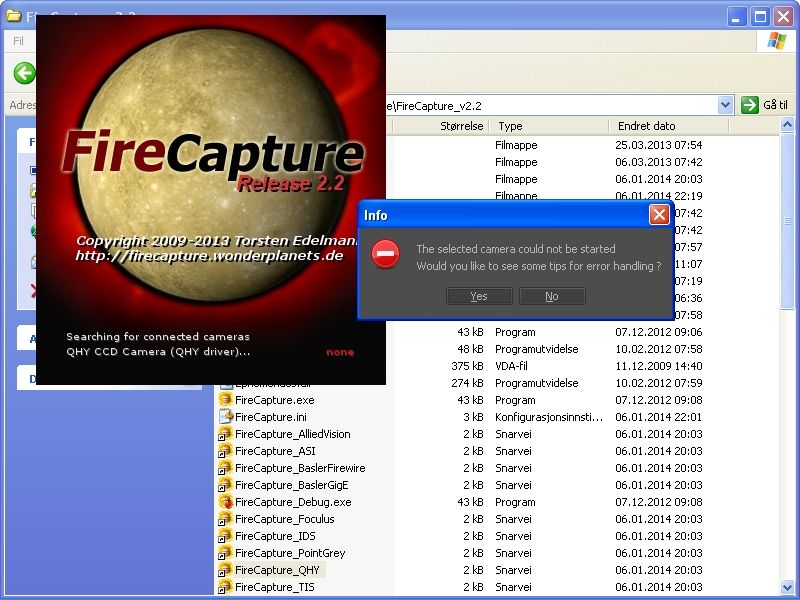800x600 pixels.
Task: Click the '48 kB' size cell
Action: [470, 349]
